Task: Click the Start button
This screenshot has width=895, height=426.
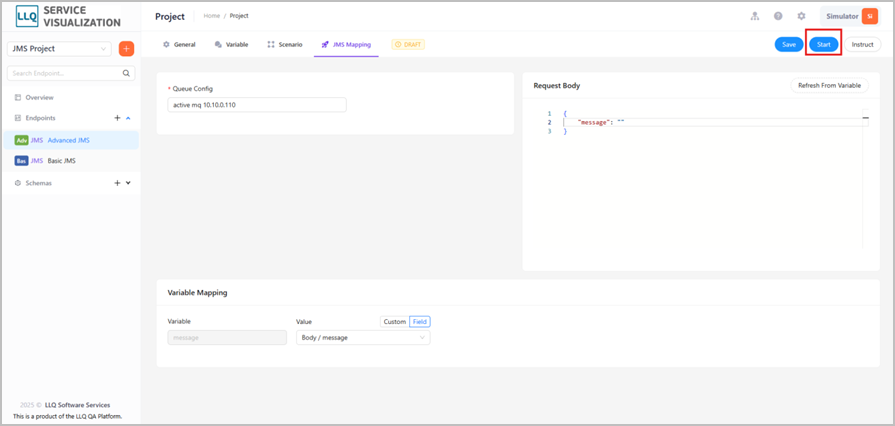Action: click(x=824, y=45)
